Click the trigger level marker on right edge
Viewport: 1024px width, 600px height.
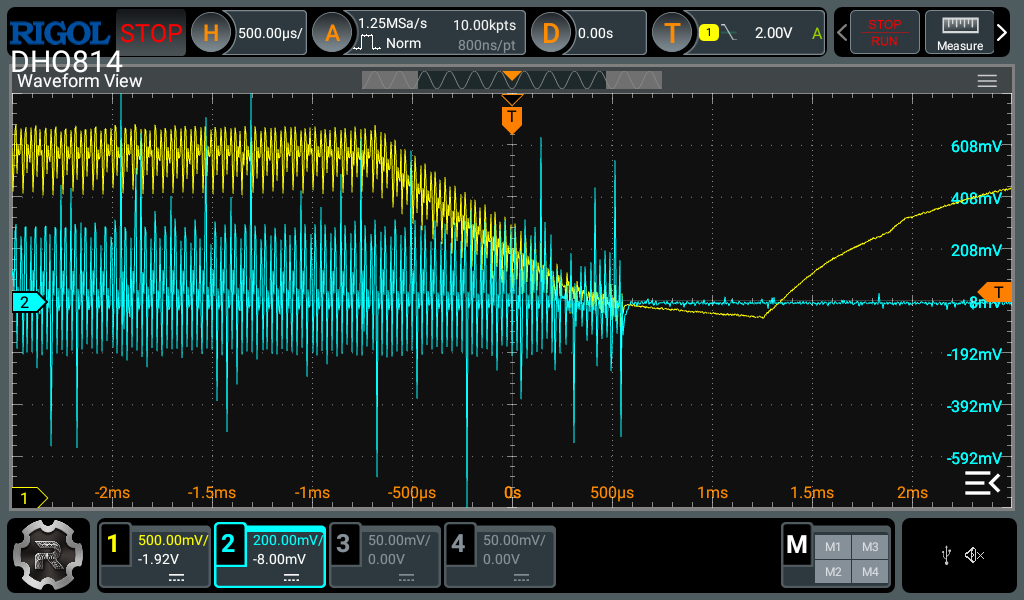[x=996, y=291]
